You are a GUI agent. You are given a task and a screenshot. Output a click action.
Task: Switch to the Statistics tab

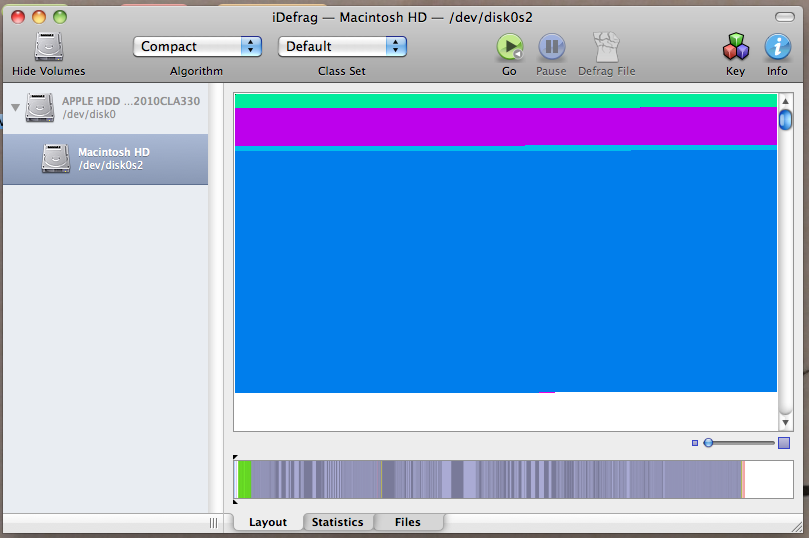pyautogui.click(x=337, y=522)
